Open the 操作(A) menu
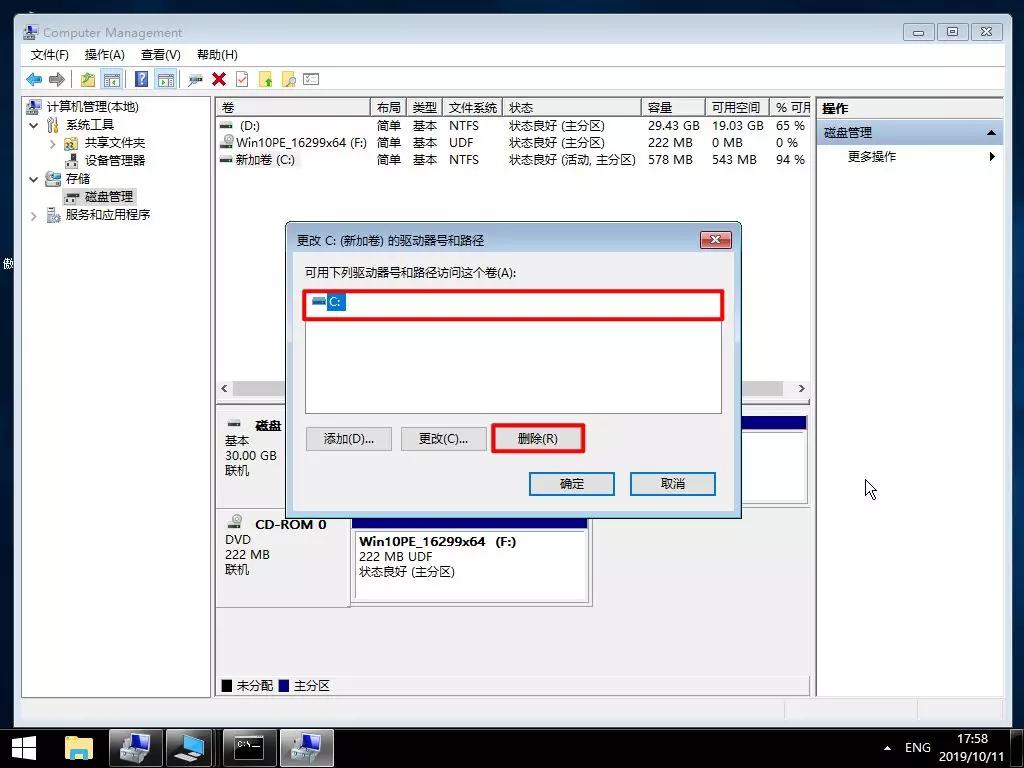 click(x=104, y=55)
